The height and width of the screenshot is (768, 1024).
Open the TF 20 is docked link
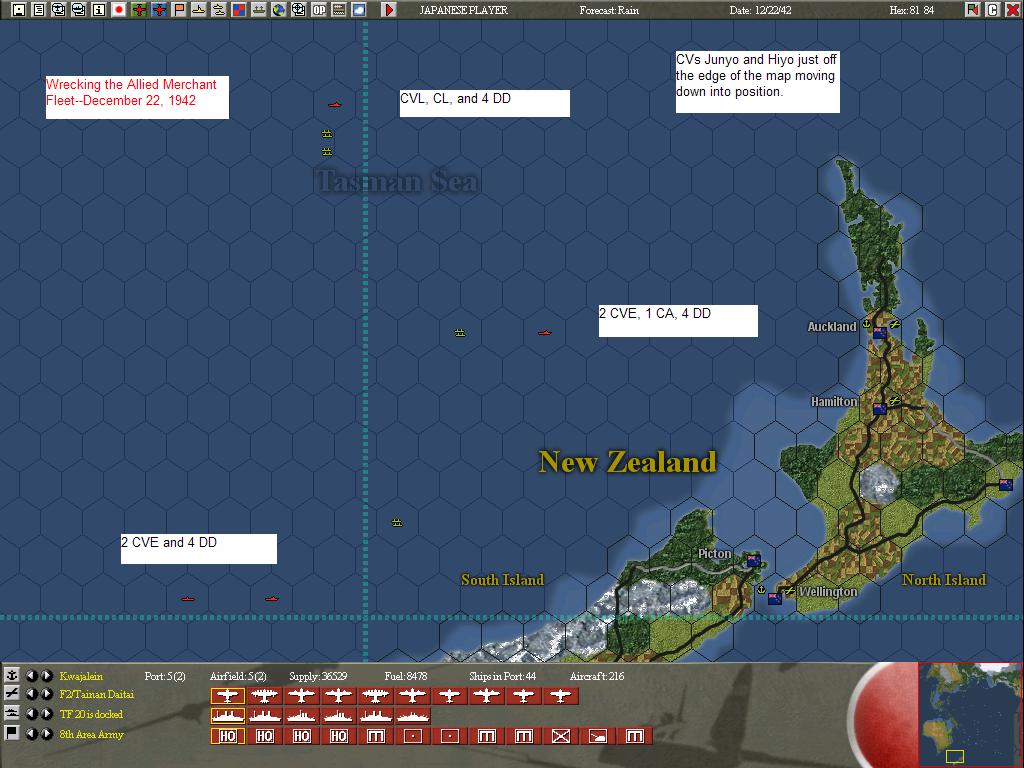pos(91,714)
